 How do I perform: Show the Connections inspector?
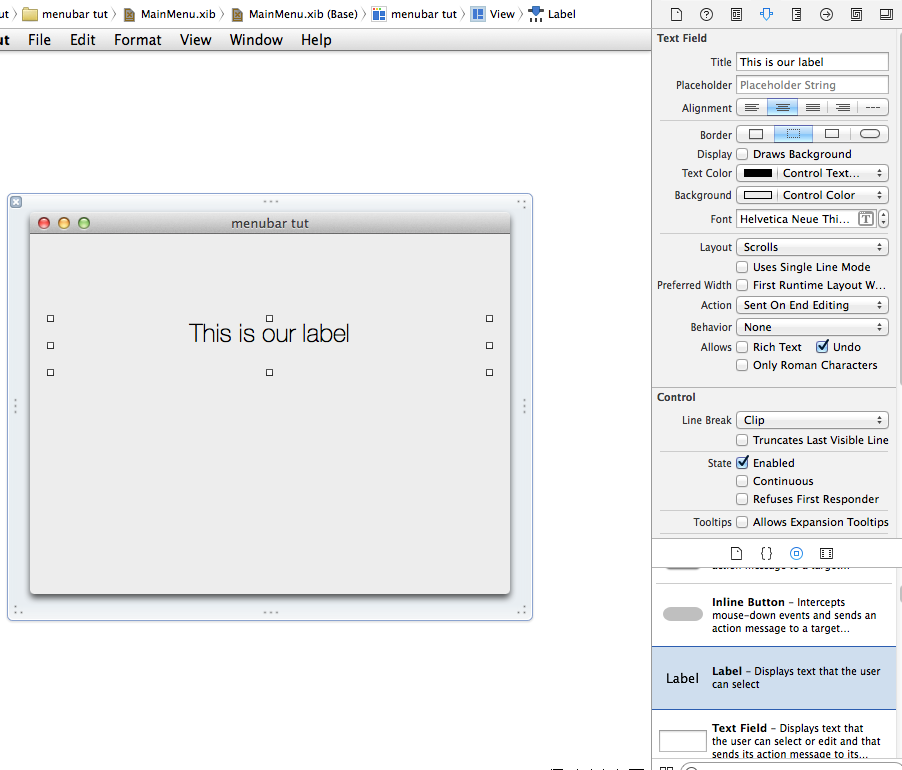click(x=826, y=15)
